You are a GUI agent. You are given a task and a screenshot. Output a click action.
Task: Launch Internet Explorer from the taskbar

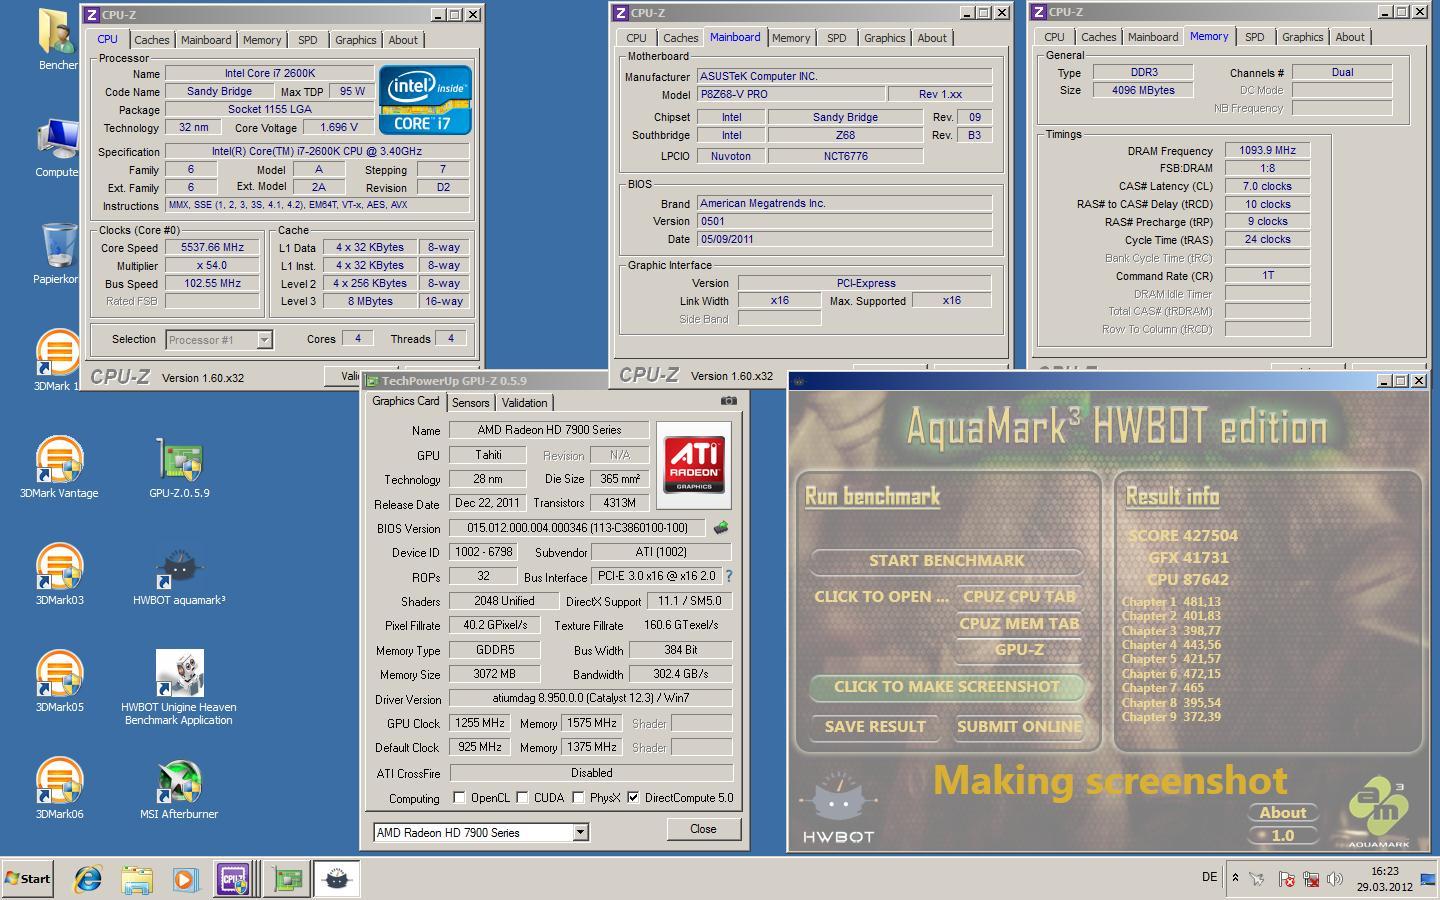pyautogui.click(x=89, y=879)
